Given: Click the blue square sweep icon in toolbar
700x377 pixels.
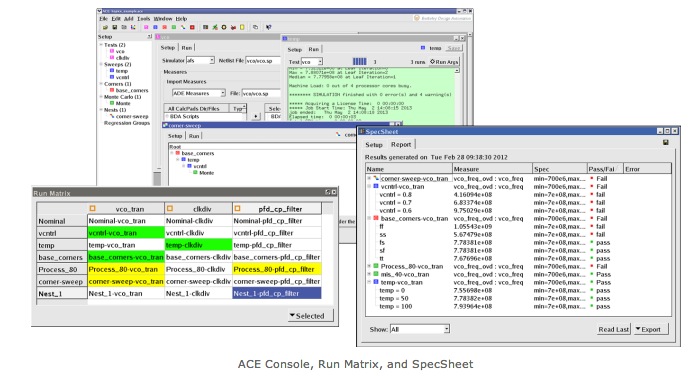Looking at the screenshot, I should pos(155,27).
